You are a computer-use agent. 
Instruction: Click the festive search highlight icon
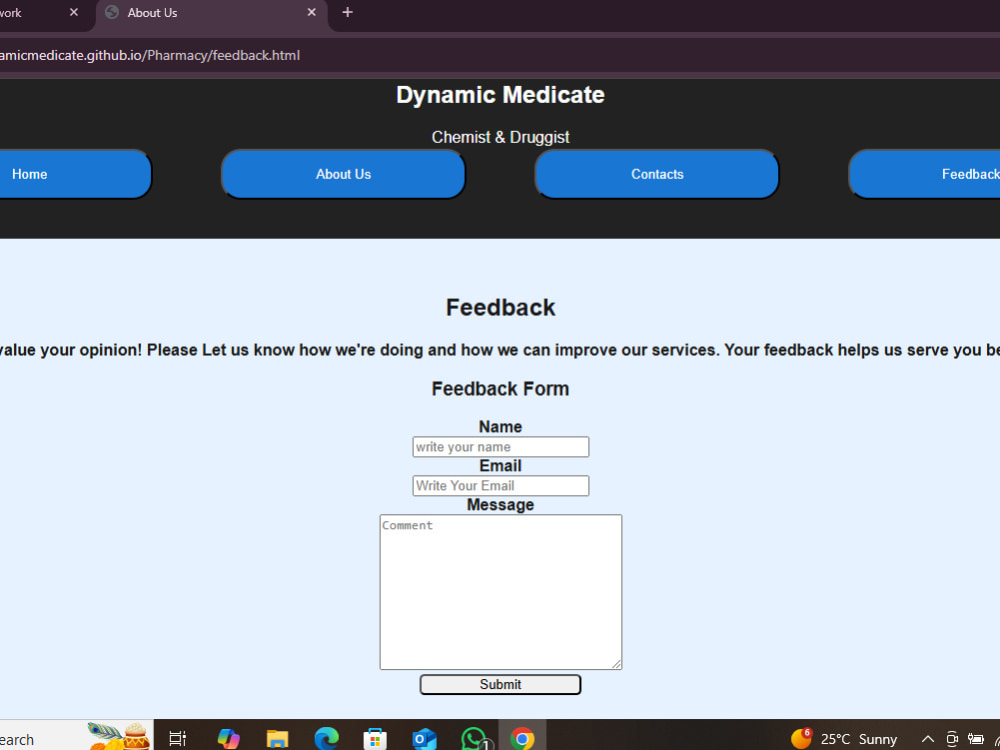coord(119,736)
